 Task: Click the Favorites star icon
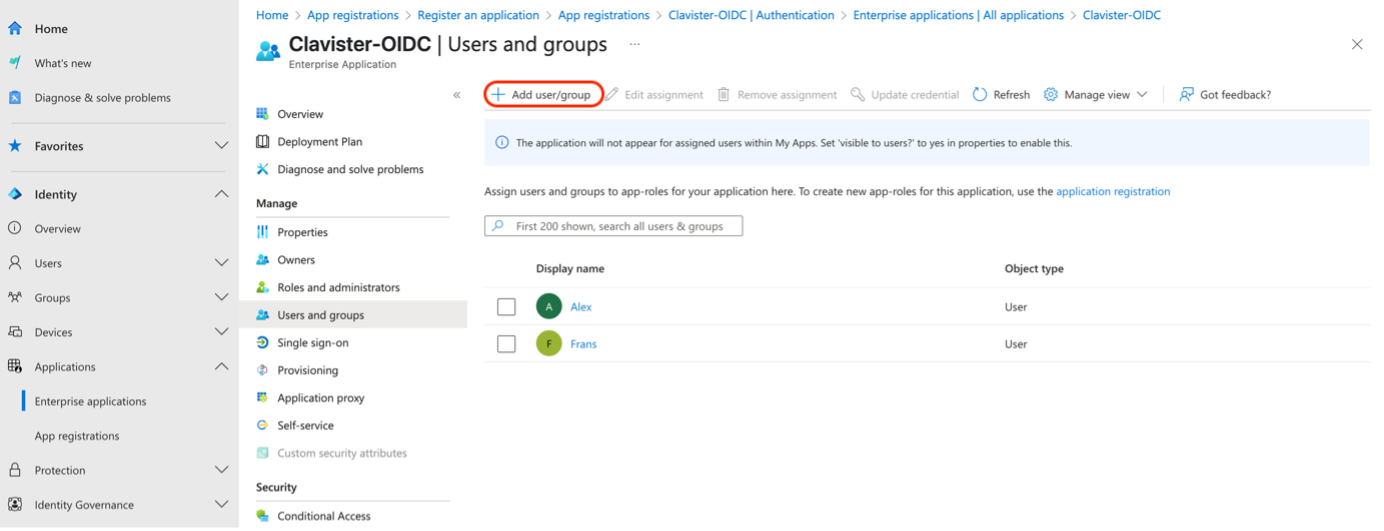15,146
